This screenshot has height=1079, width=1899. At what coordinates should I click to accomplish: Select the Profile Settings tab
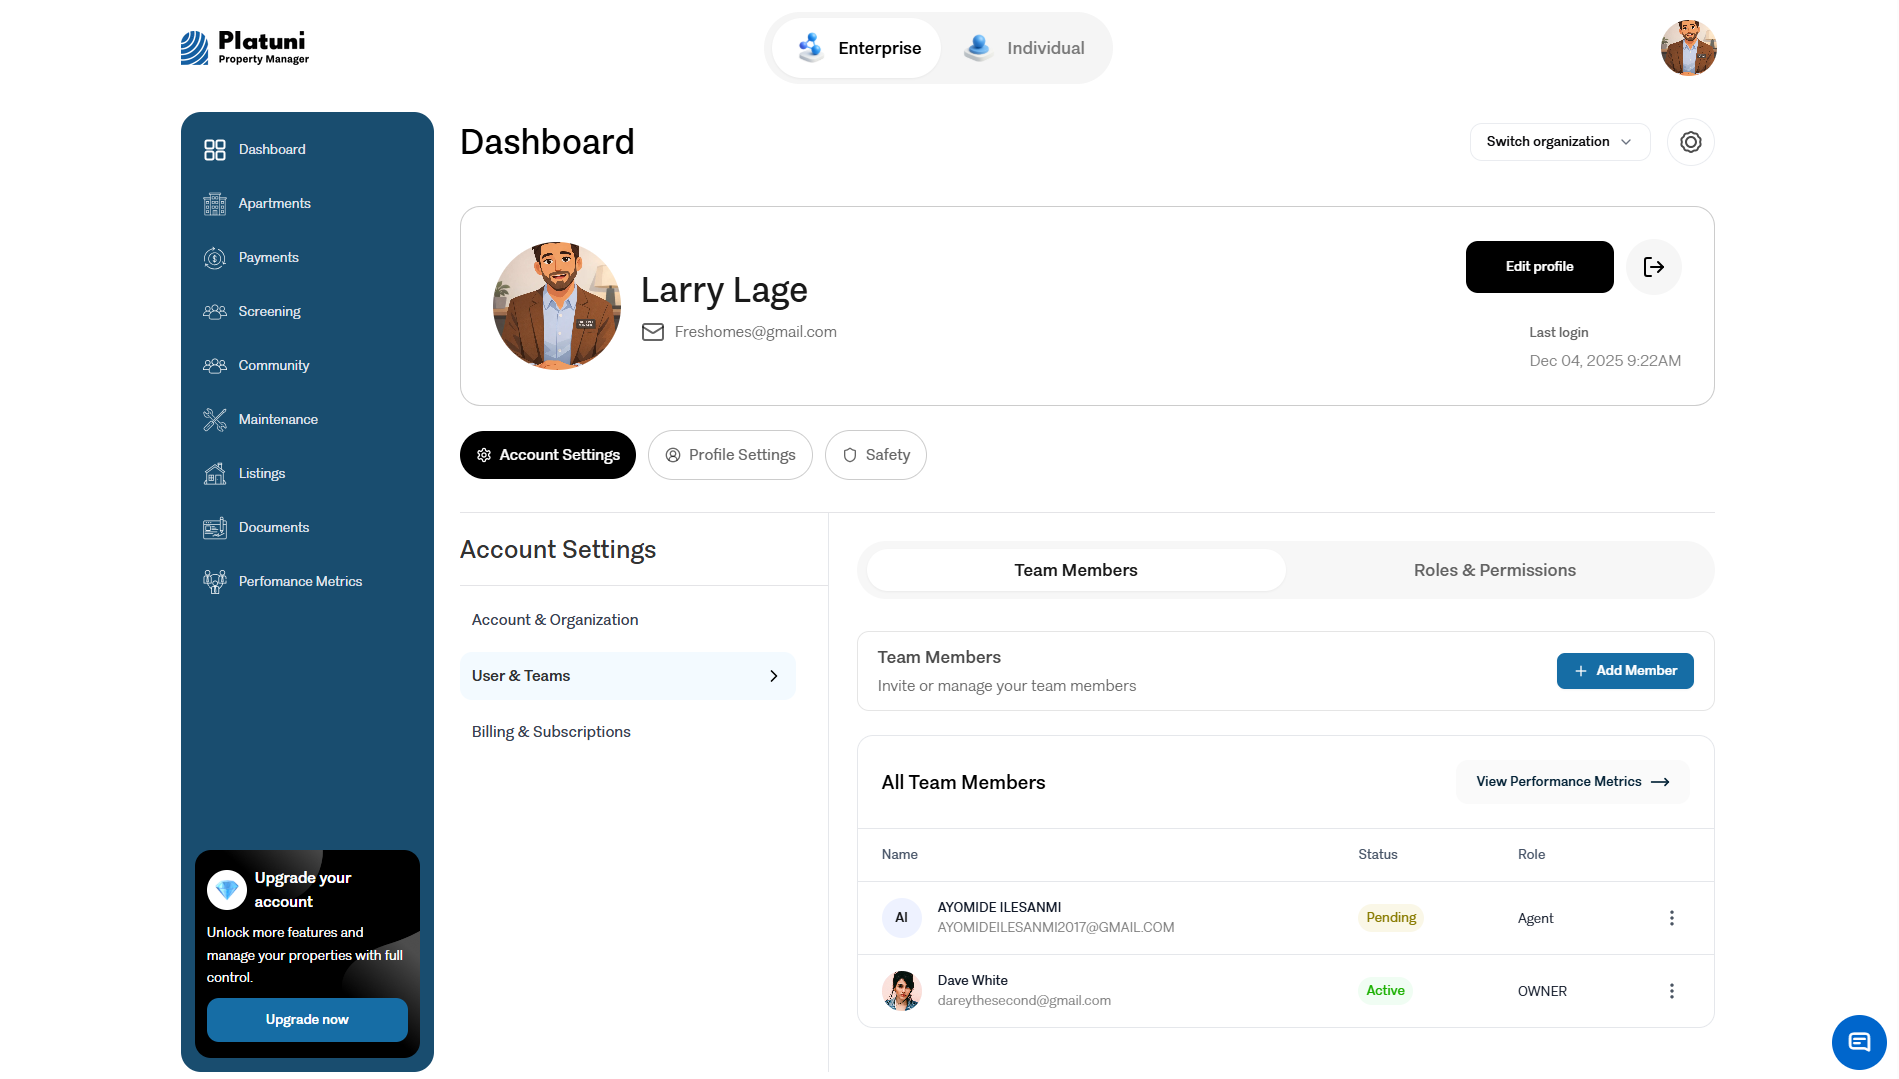730,455
